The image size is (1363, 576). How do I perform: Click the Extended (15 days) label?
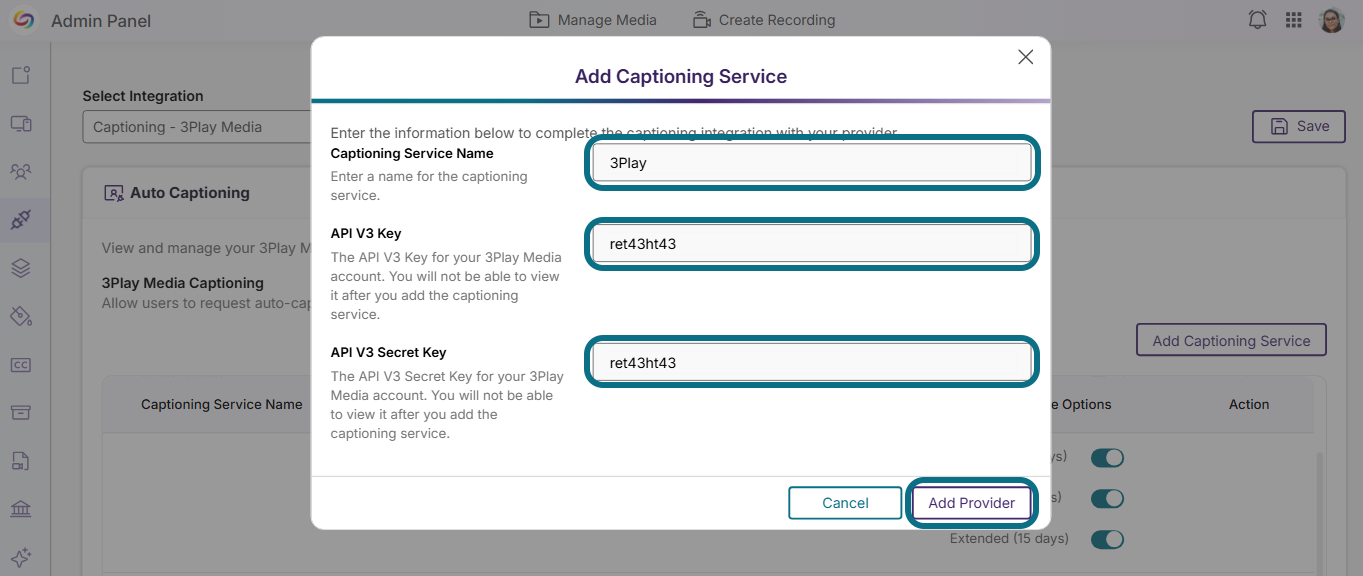[1009, 539]
